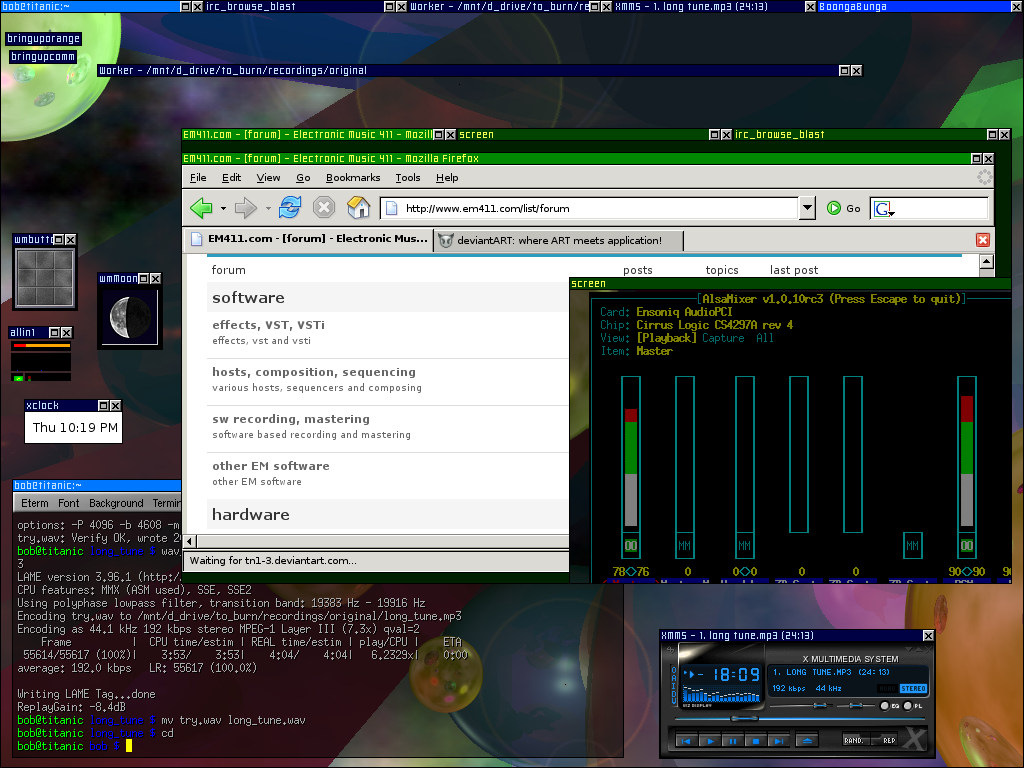Viewport: 1024px width, 768px height.
Task: Open the back history dropdown arrow
Action: tap(223, 208)
